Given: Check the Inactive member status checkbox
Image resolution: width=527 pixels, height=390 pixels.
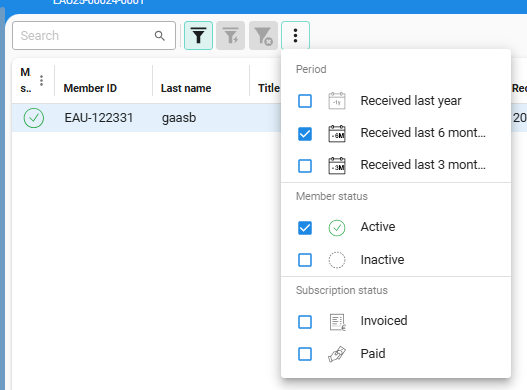Looking at the screenshot, I should click(305, 260).
